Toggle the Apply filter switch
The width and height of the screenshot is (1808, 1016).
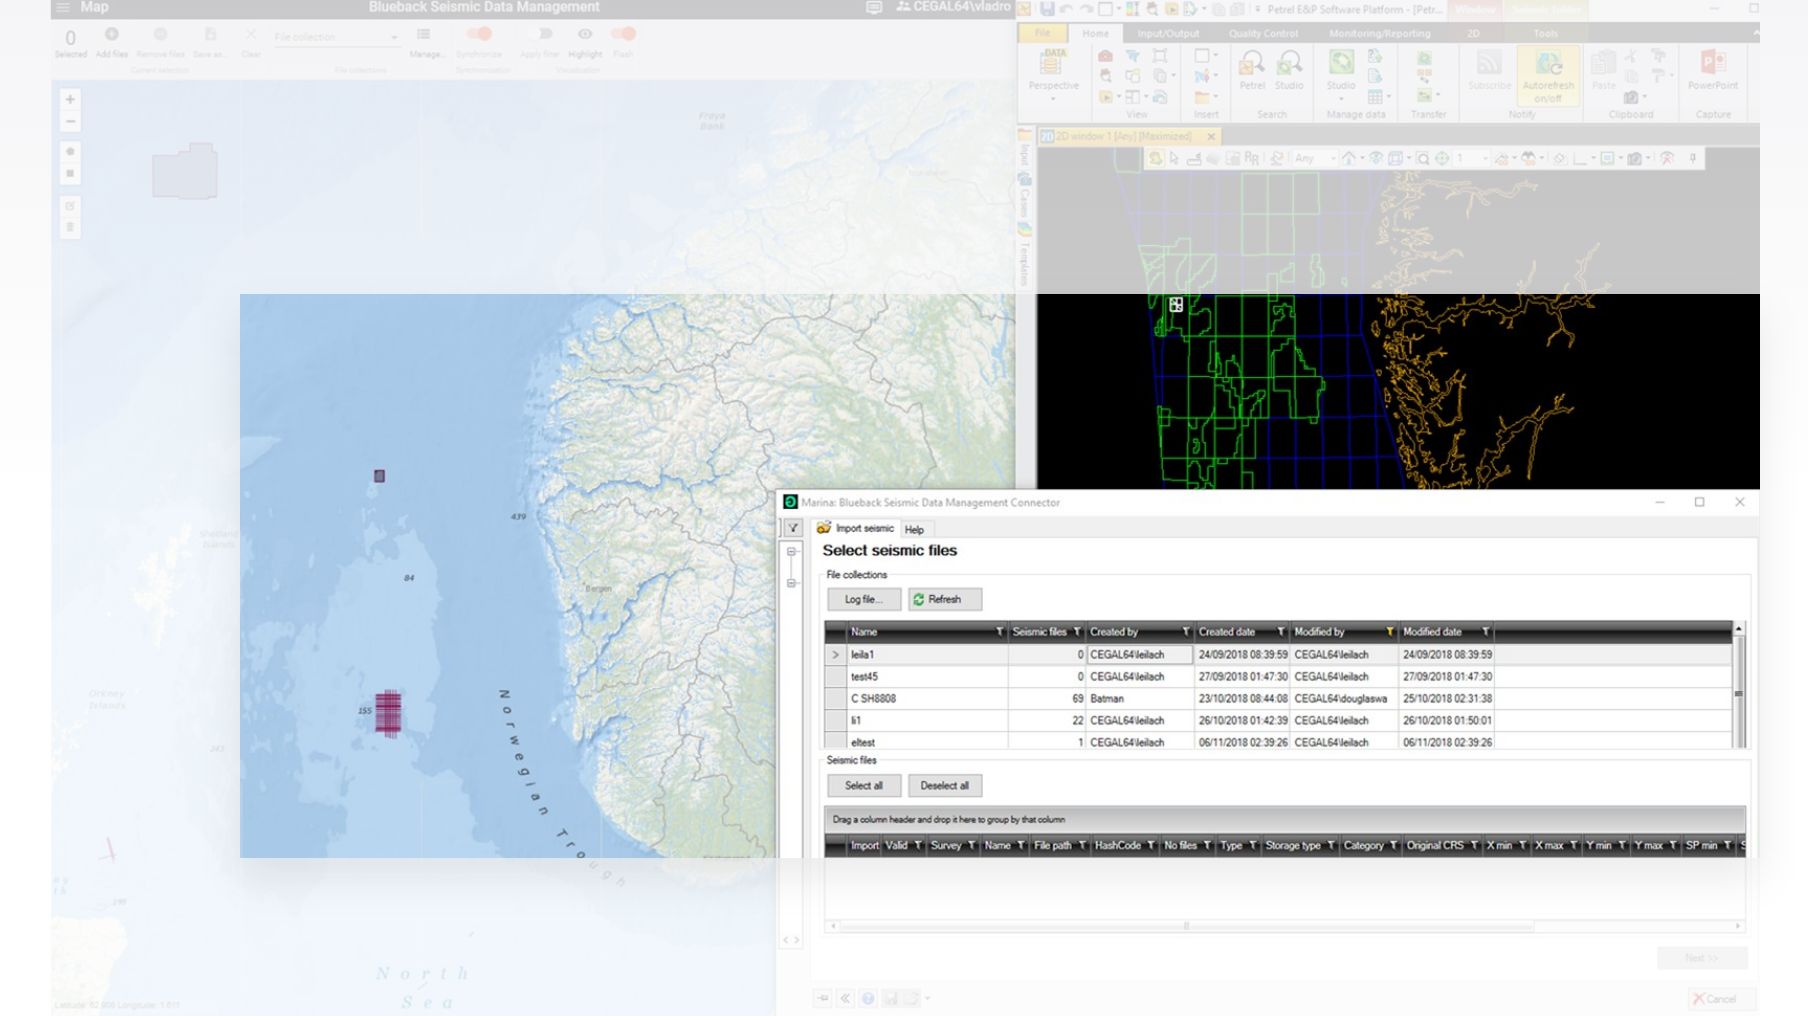coord(539,34)
